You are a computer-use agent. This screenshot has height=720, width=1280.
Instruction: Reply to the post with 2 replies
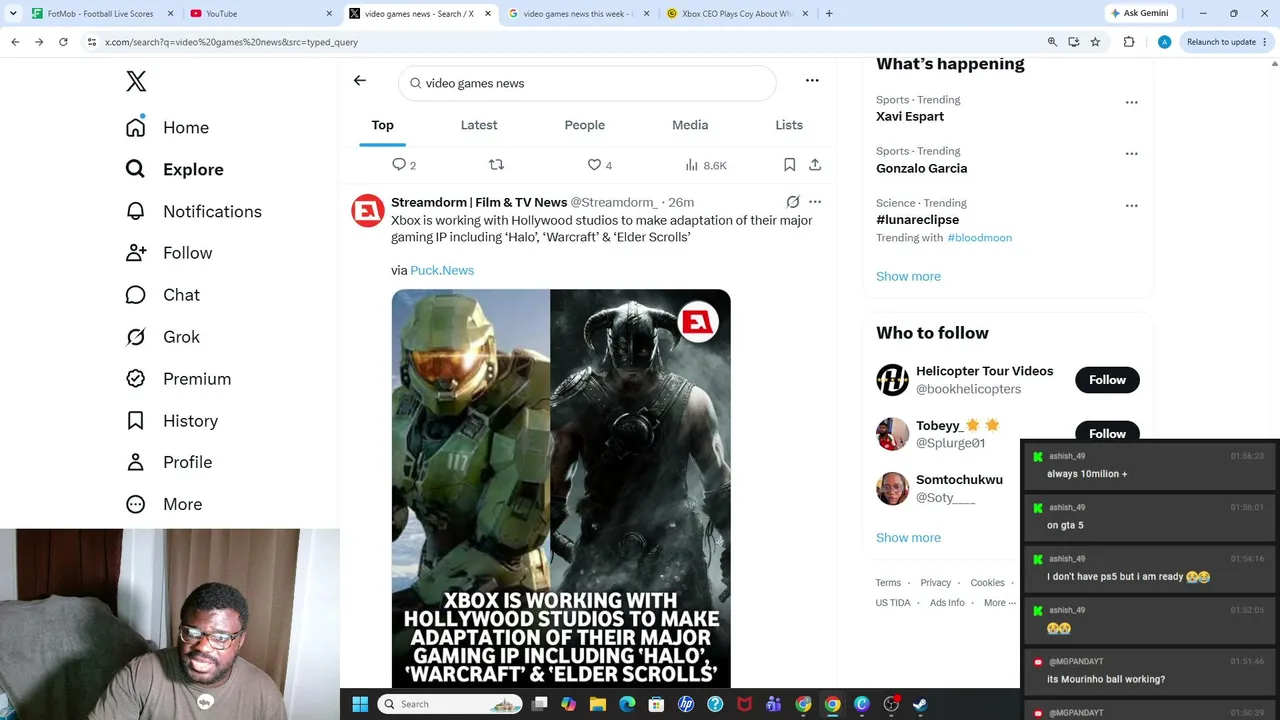[403, 165]
